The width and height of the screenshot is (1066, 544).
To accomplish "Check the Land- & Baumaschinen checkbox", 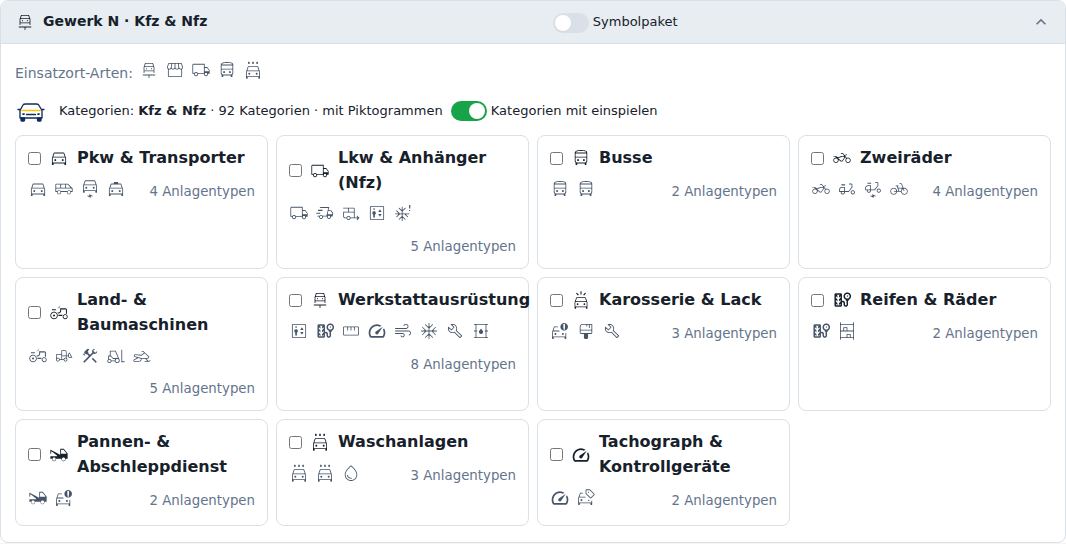I will click(x=35, y=313).
